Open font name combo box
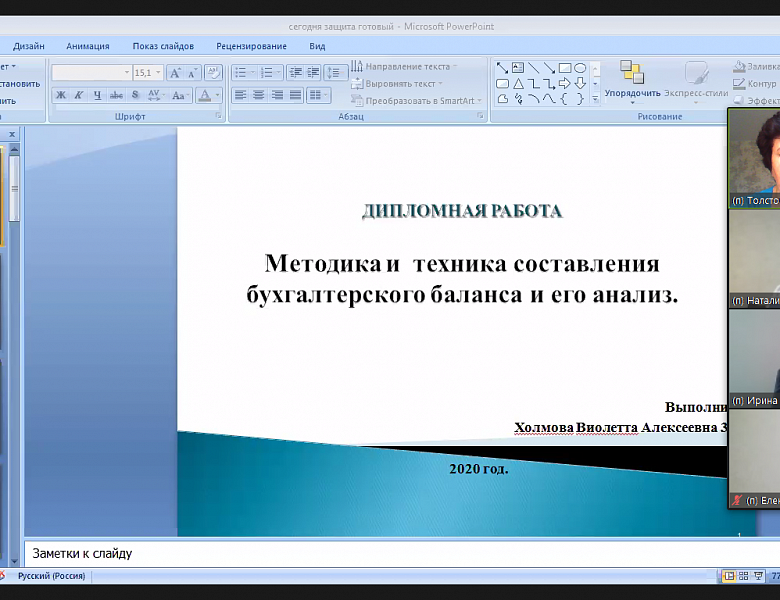This screenshot has width=780, height=600. (x=92, y=73)
